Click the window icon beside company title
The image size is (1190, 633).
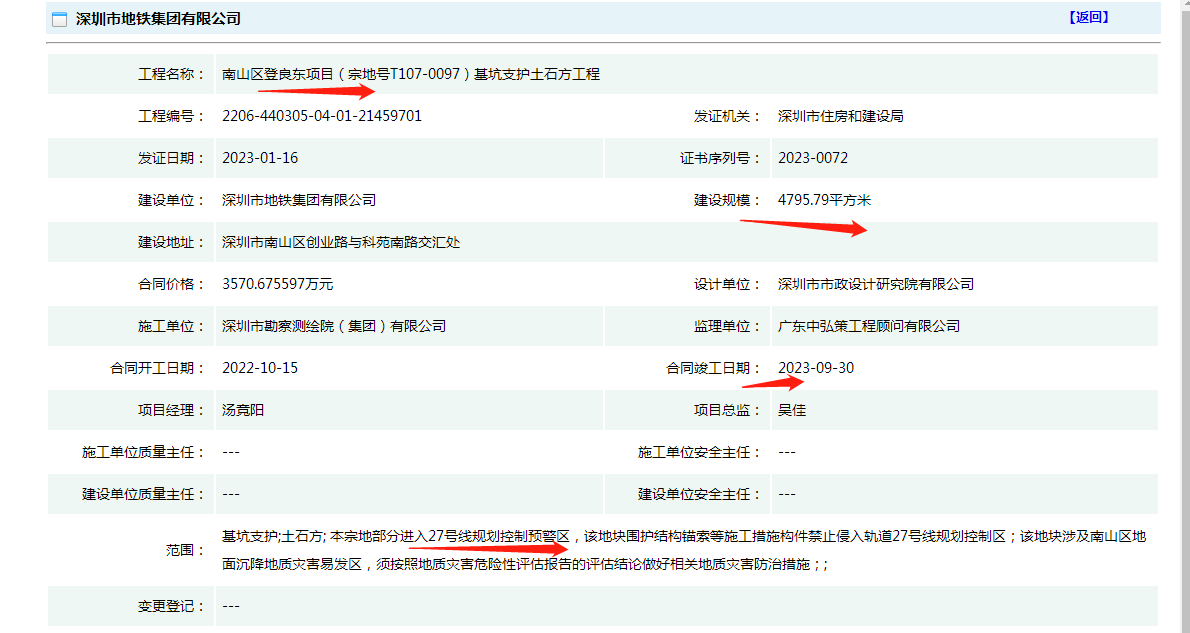[60, 19]
